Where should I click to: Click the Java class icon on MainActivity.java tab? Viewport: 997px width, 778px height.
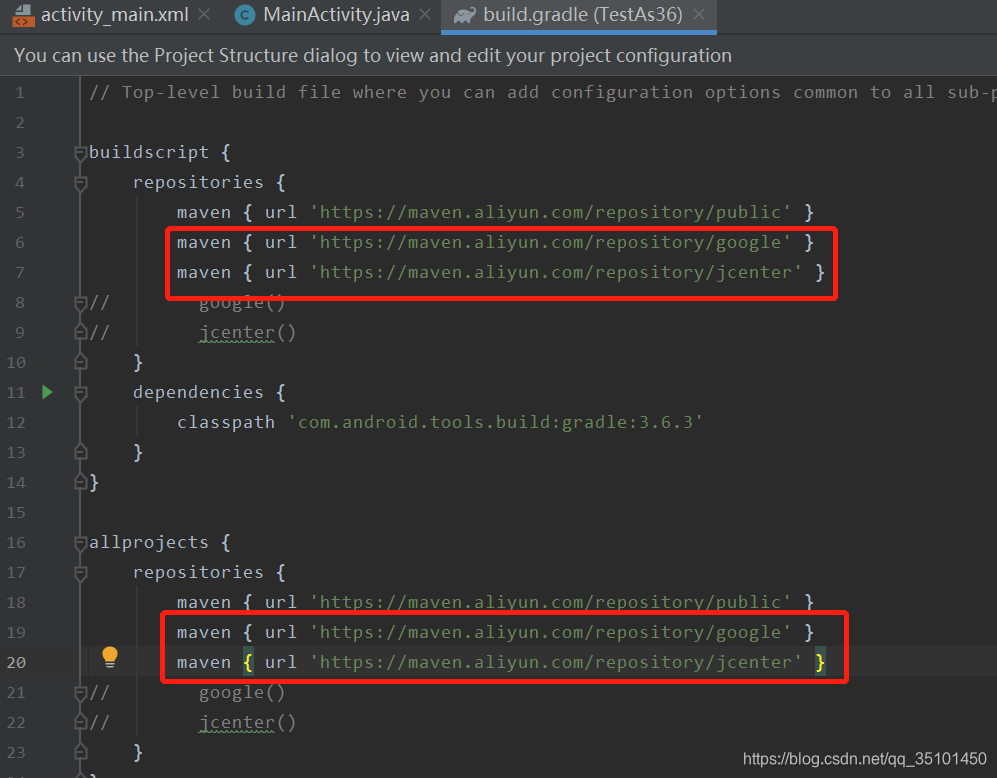point(244,16)
